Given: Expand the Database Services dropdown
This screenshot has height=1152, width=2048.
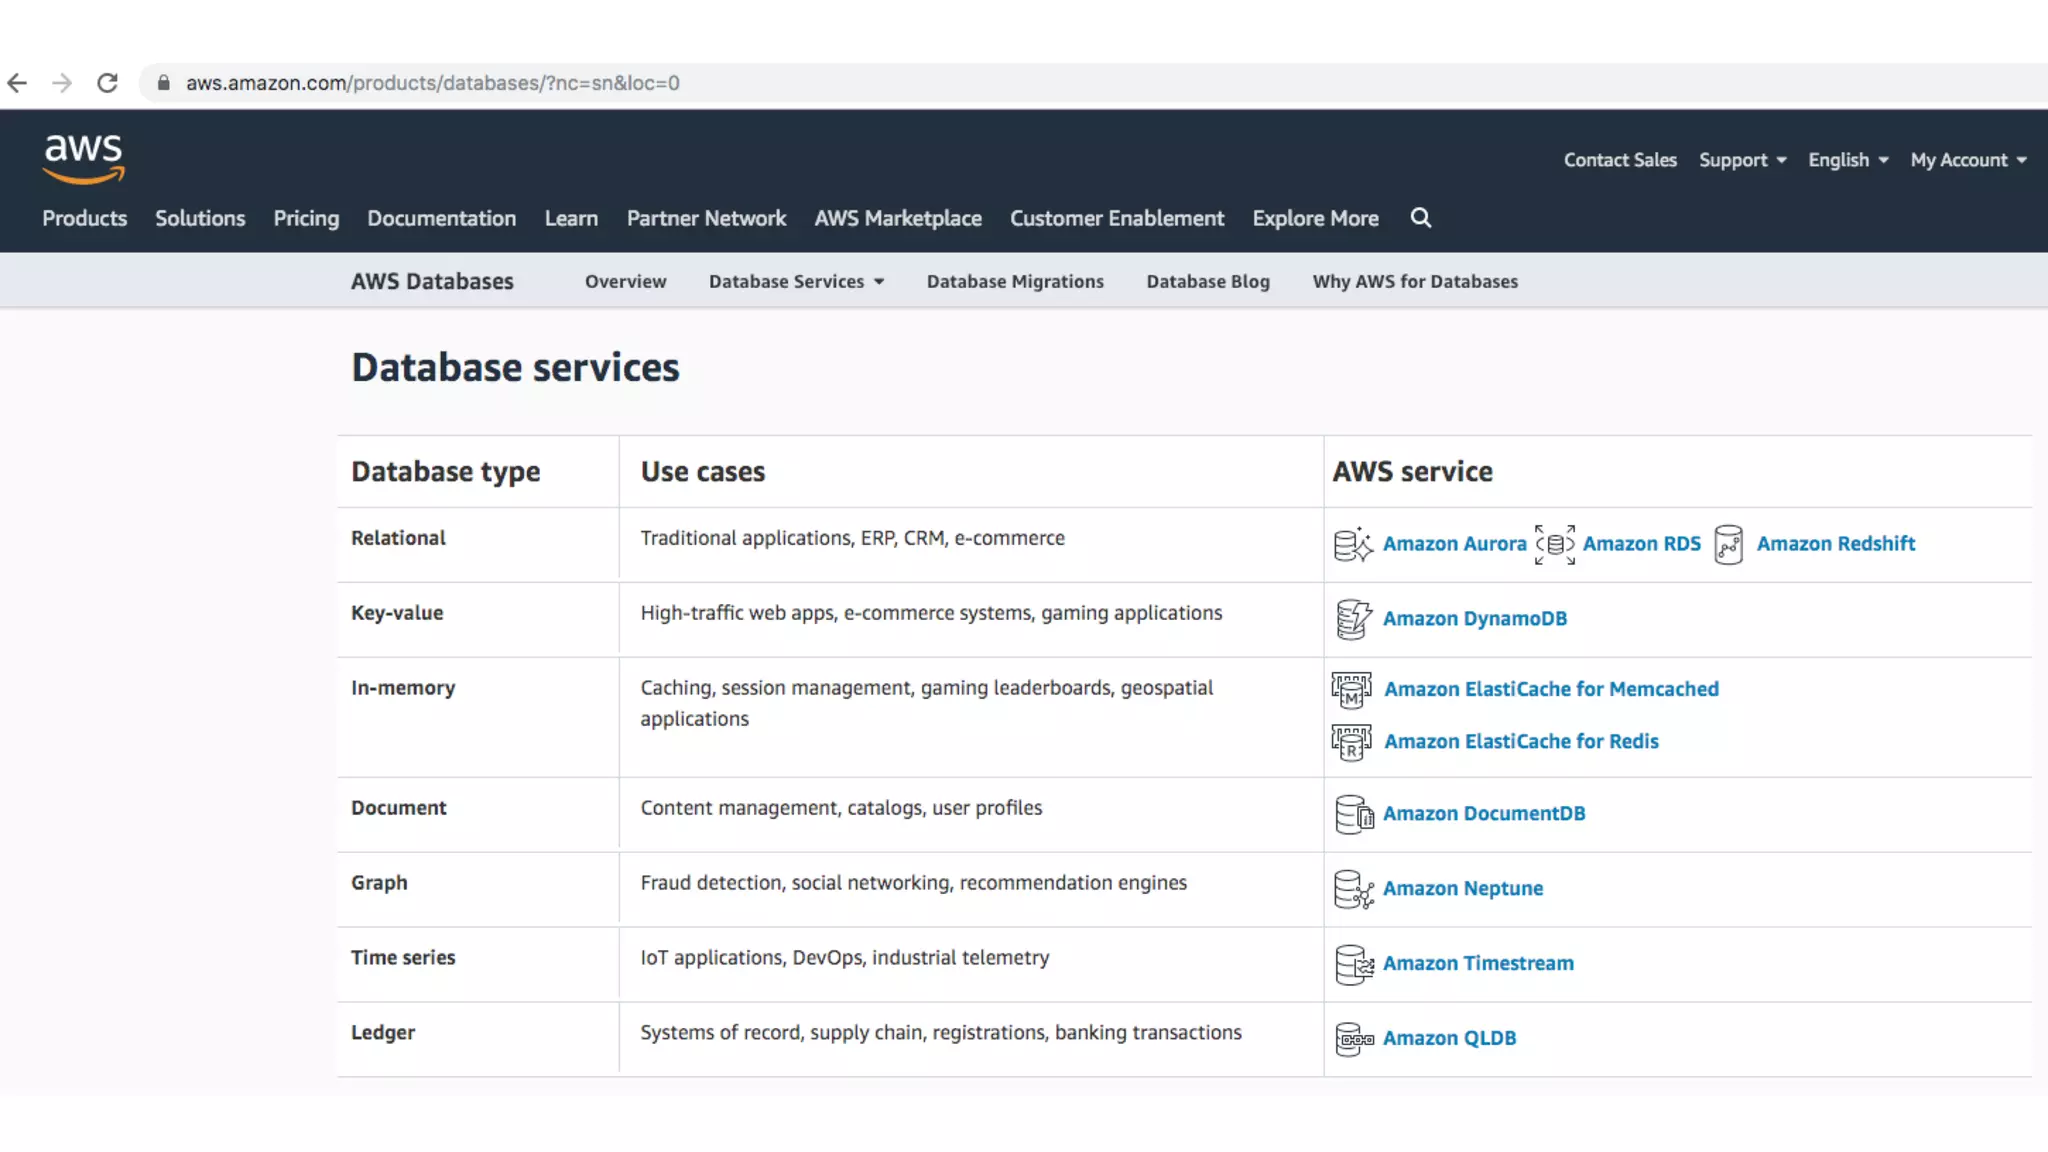Looking at the screenshot, I should [796, 282].
